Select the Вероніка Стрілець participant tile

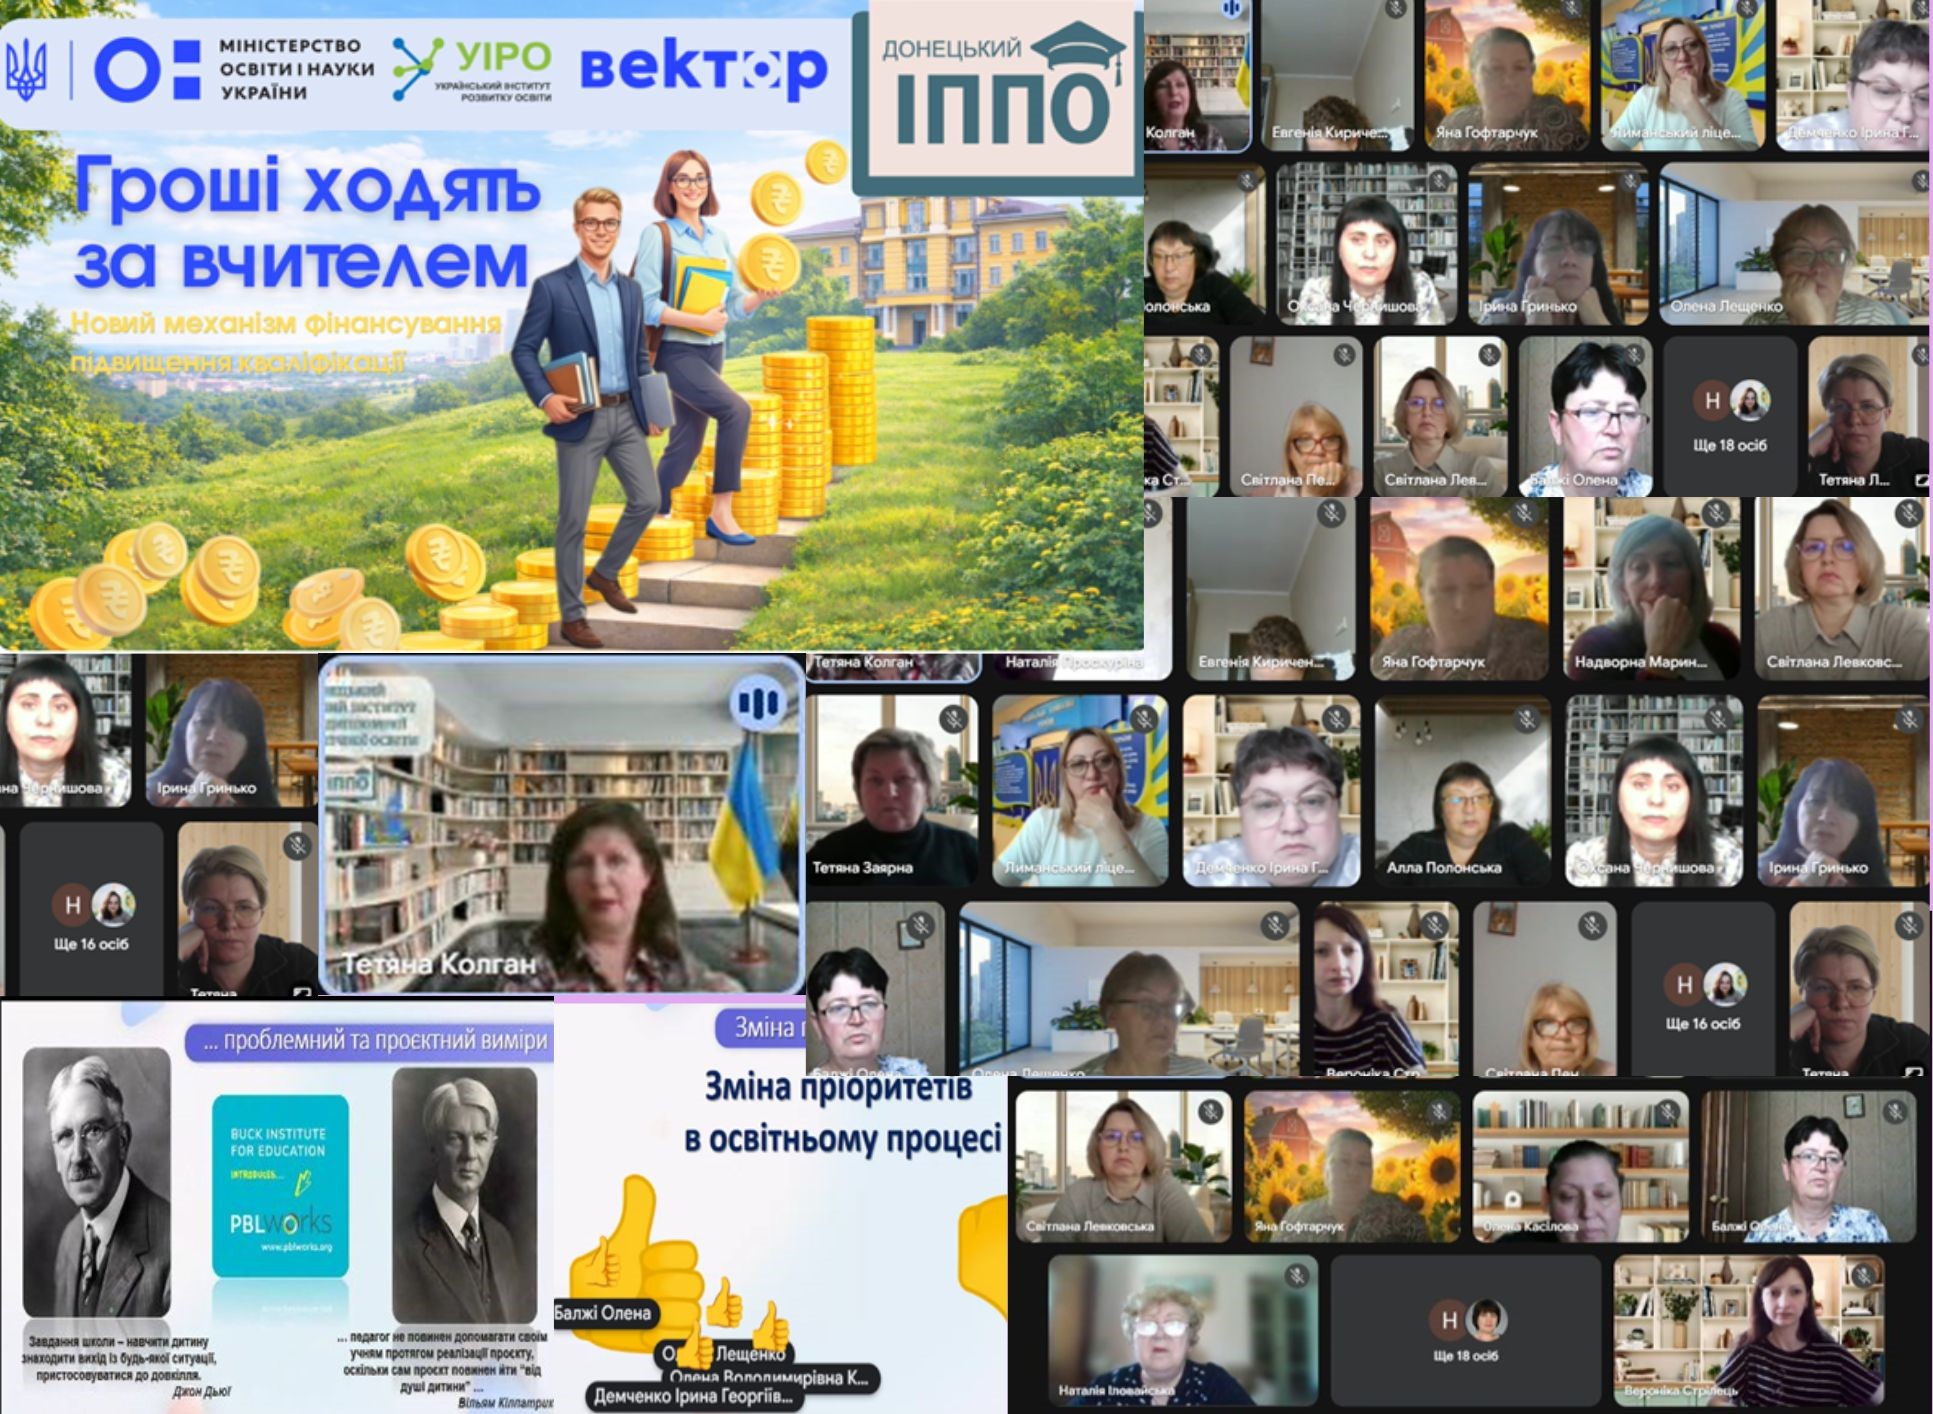click(x=1749, y=1331)
